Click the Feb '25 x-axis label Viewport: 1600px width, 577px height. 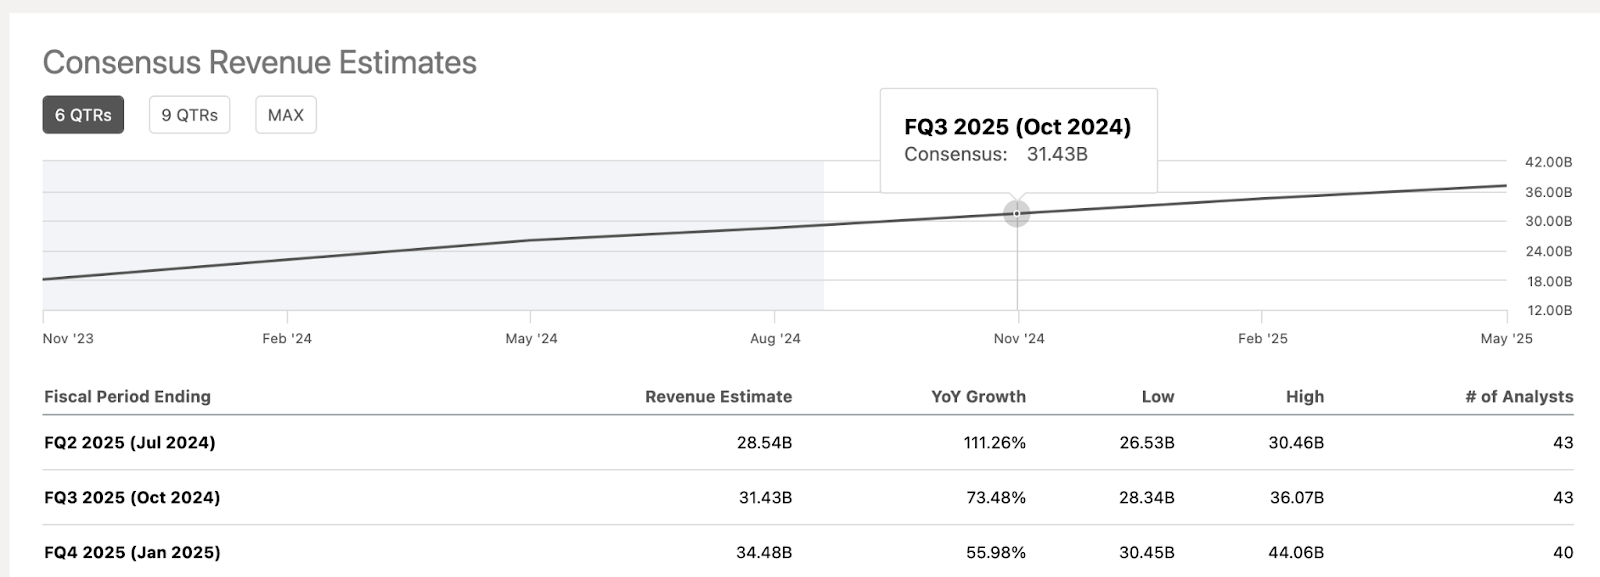point(1263,339)
